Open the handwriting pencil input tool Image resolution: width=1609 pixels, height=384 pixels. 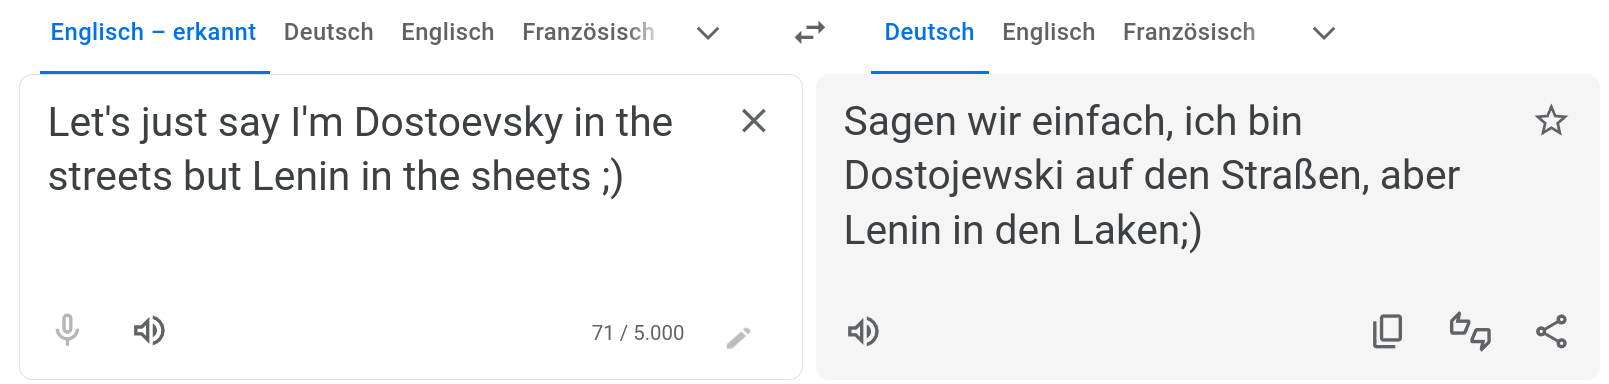[738, 338]
